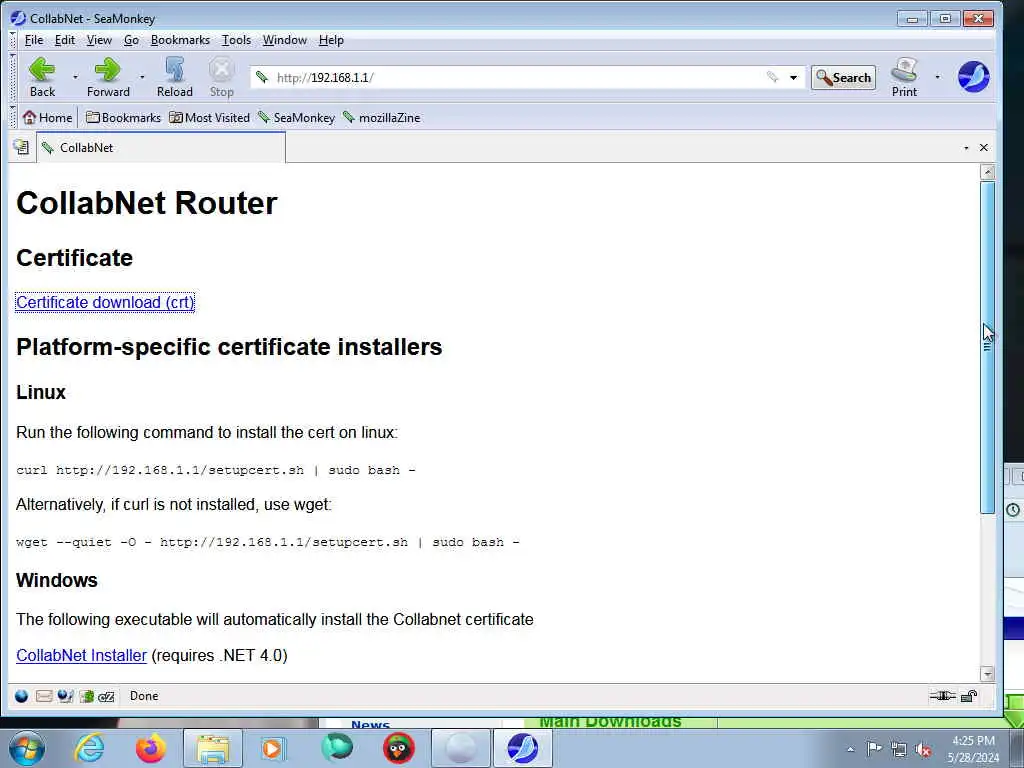Open the green globe taskbar app
The width and height of the screenshot is (1024, 768).
337,748
